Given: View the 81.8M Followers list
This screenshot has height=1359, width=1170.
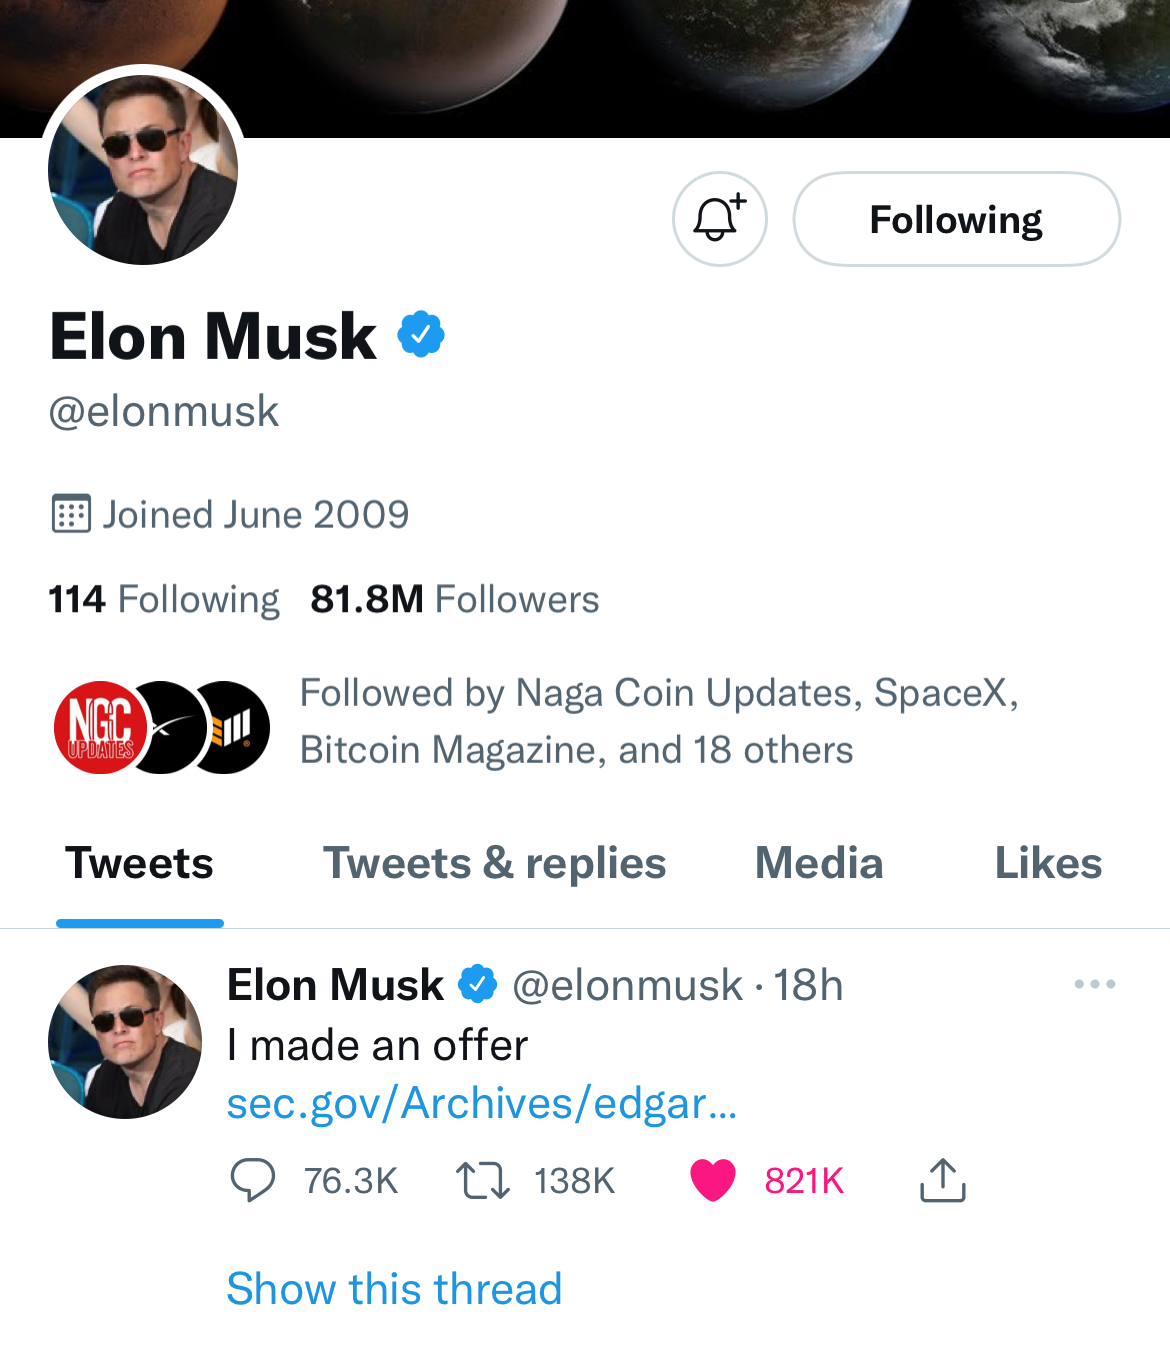Looking at the screenshot, I should click(455, 599).
